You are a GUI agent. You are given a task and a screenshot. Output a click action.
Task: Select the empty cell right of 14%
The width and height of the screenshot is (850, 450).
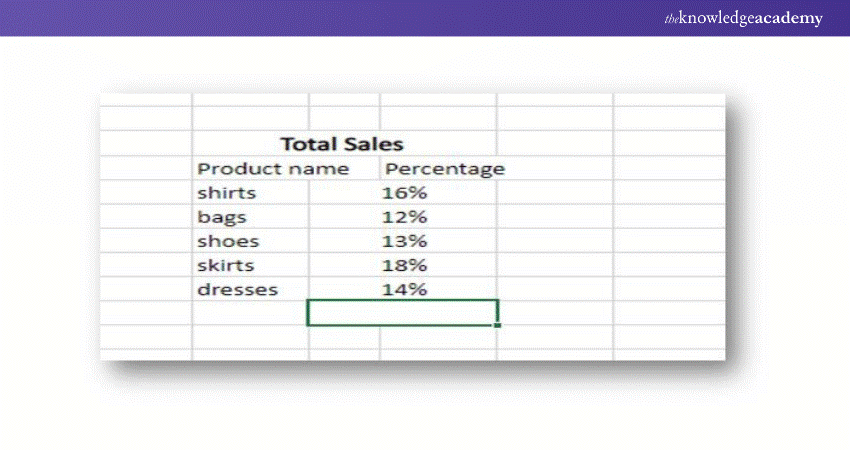point(555,289)
